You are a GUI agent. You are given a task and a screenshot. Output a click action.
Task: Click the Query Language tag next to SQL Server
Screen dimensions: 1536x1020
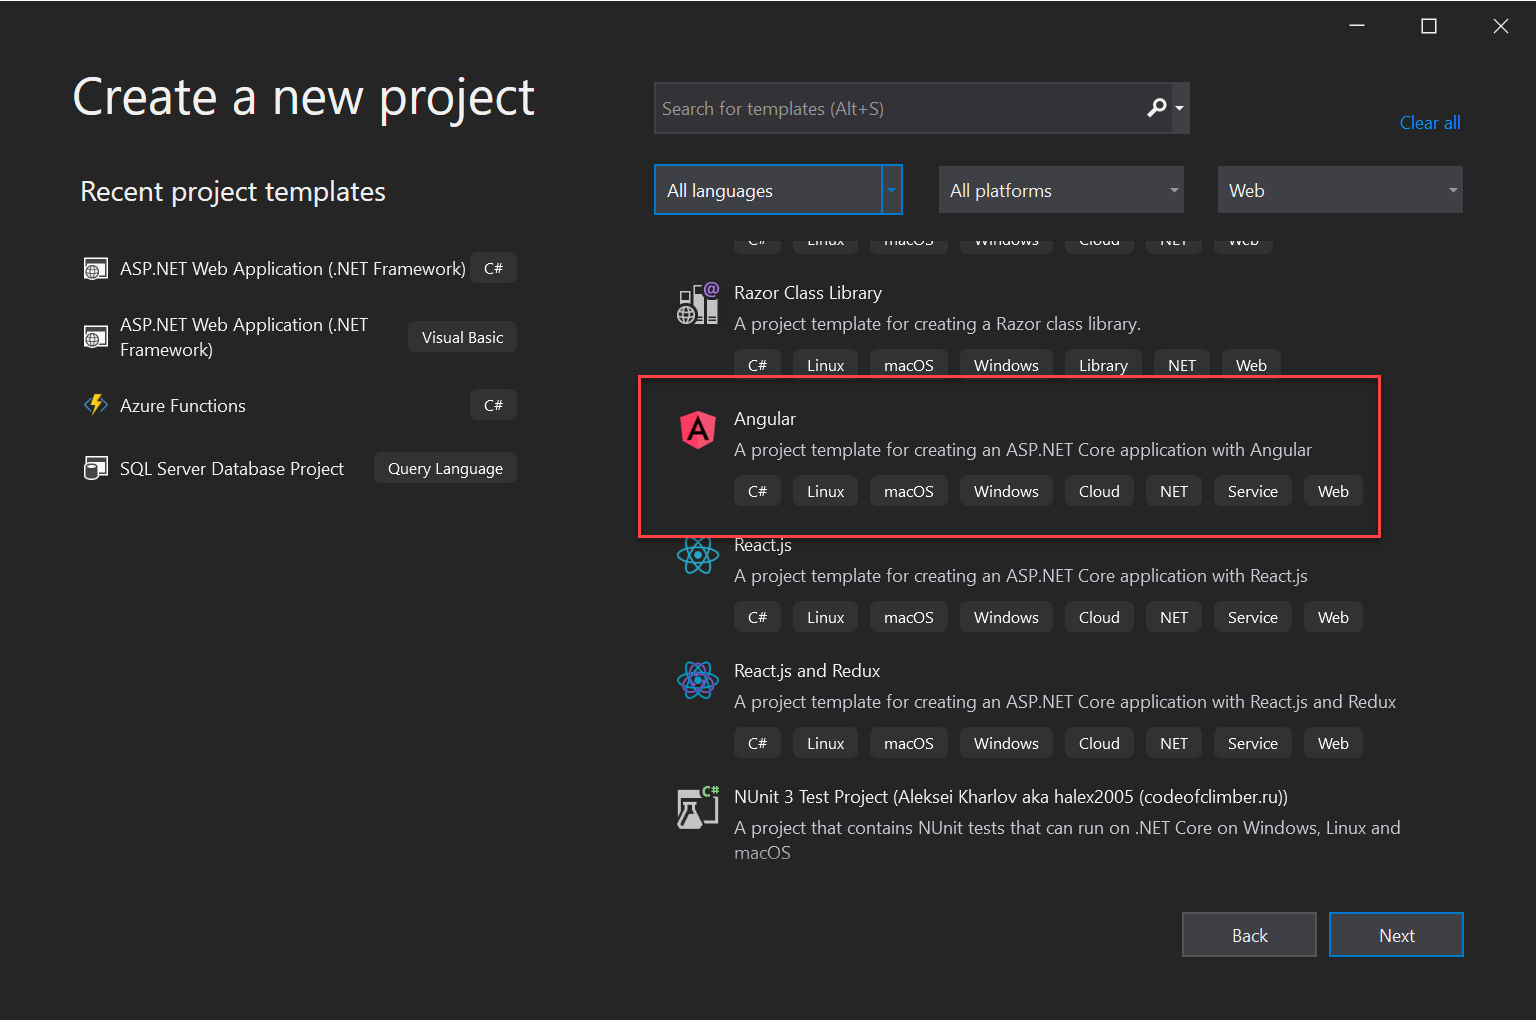444,467
